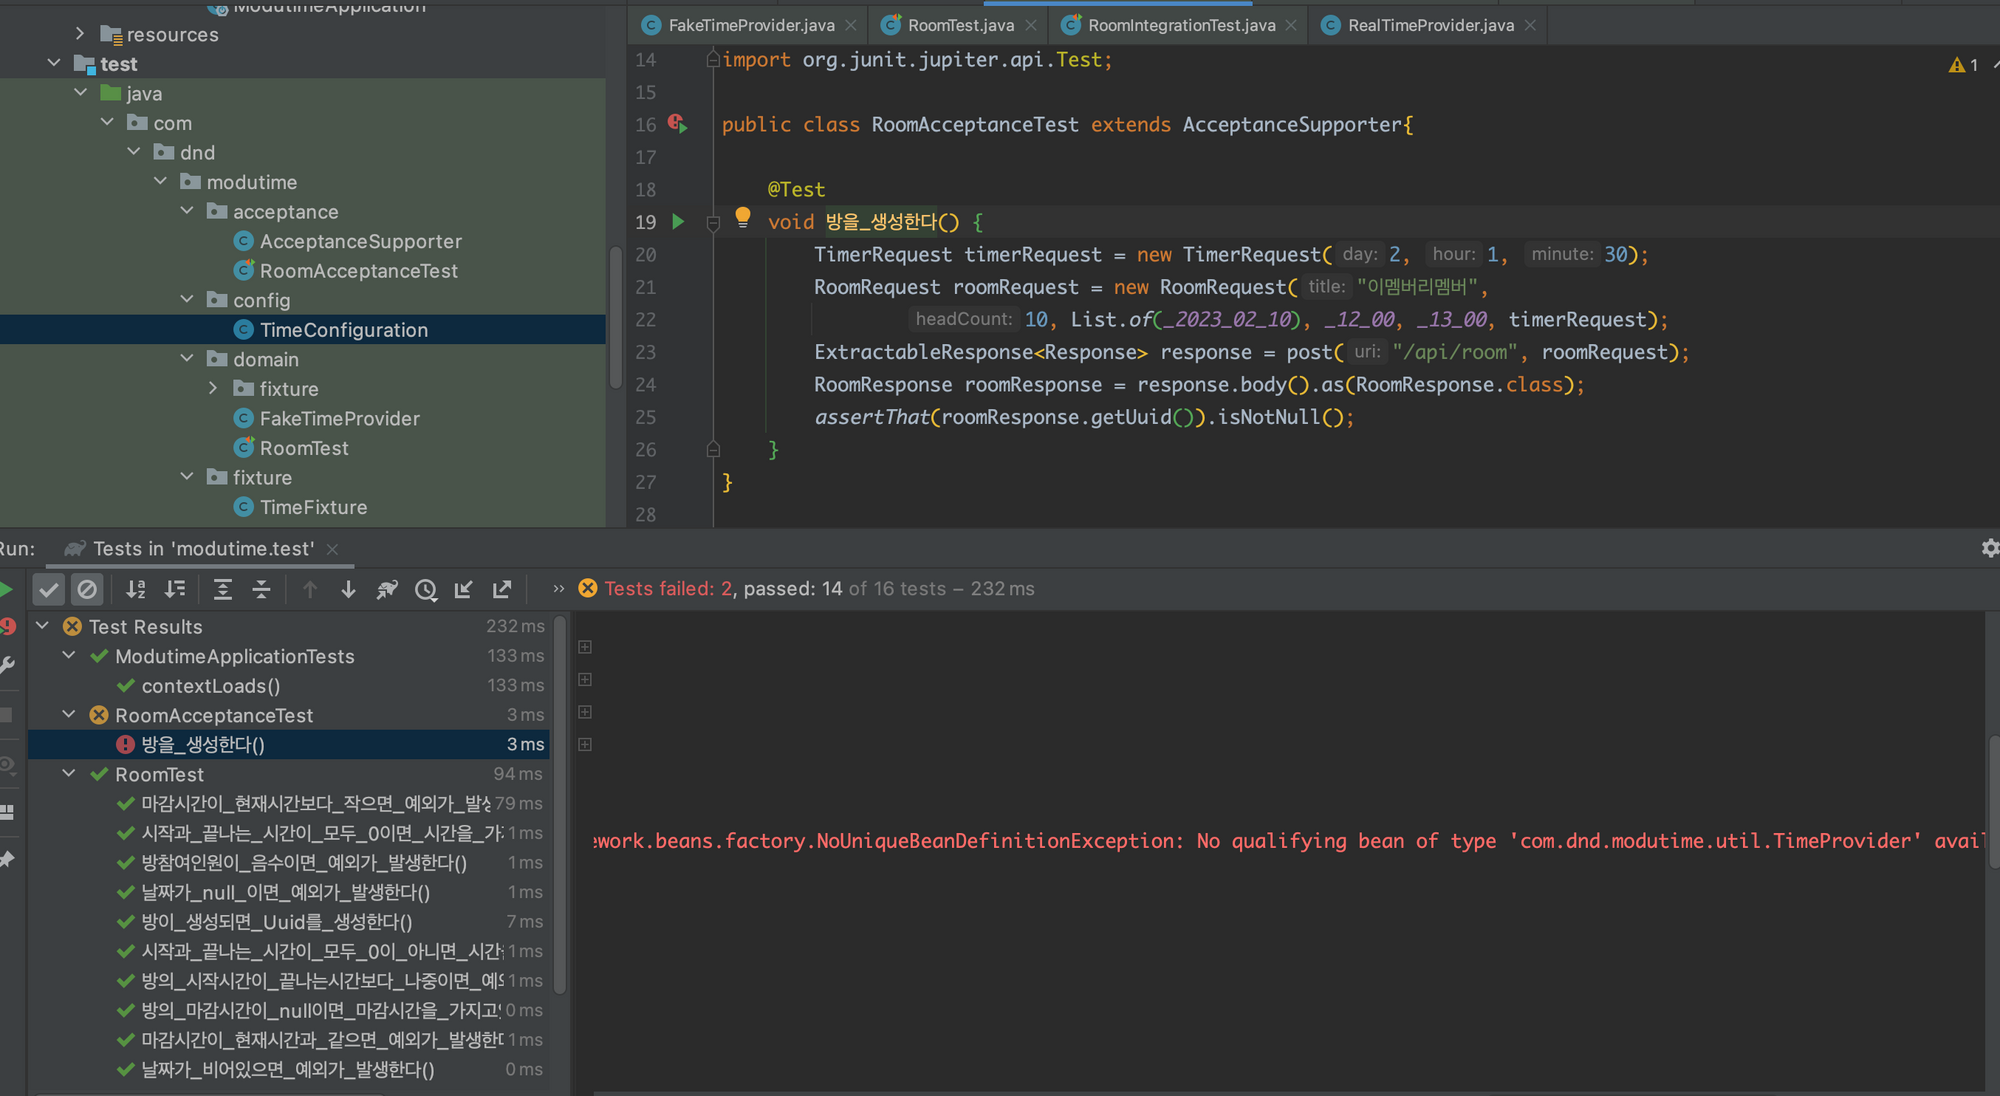This screenshot has width=2000, height=1096.
Task: Open test history clock icon
Action: [x=426, y=590]
